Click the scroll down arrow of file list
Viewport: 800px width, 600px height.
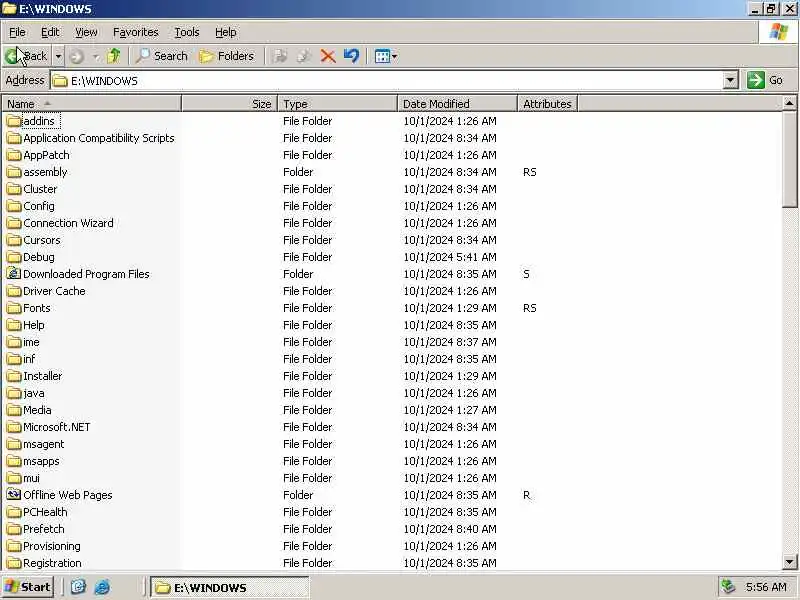pyautogui.click(x=789, y=562)
